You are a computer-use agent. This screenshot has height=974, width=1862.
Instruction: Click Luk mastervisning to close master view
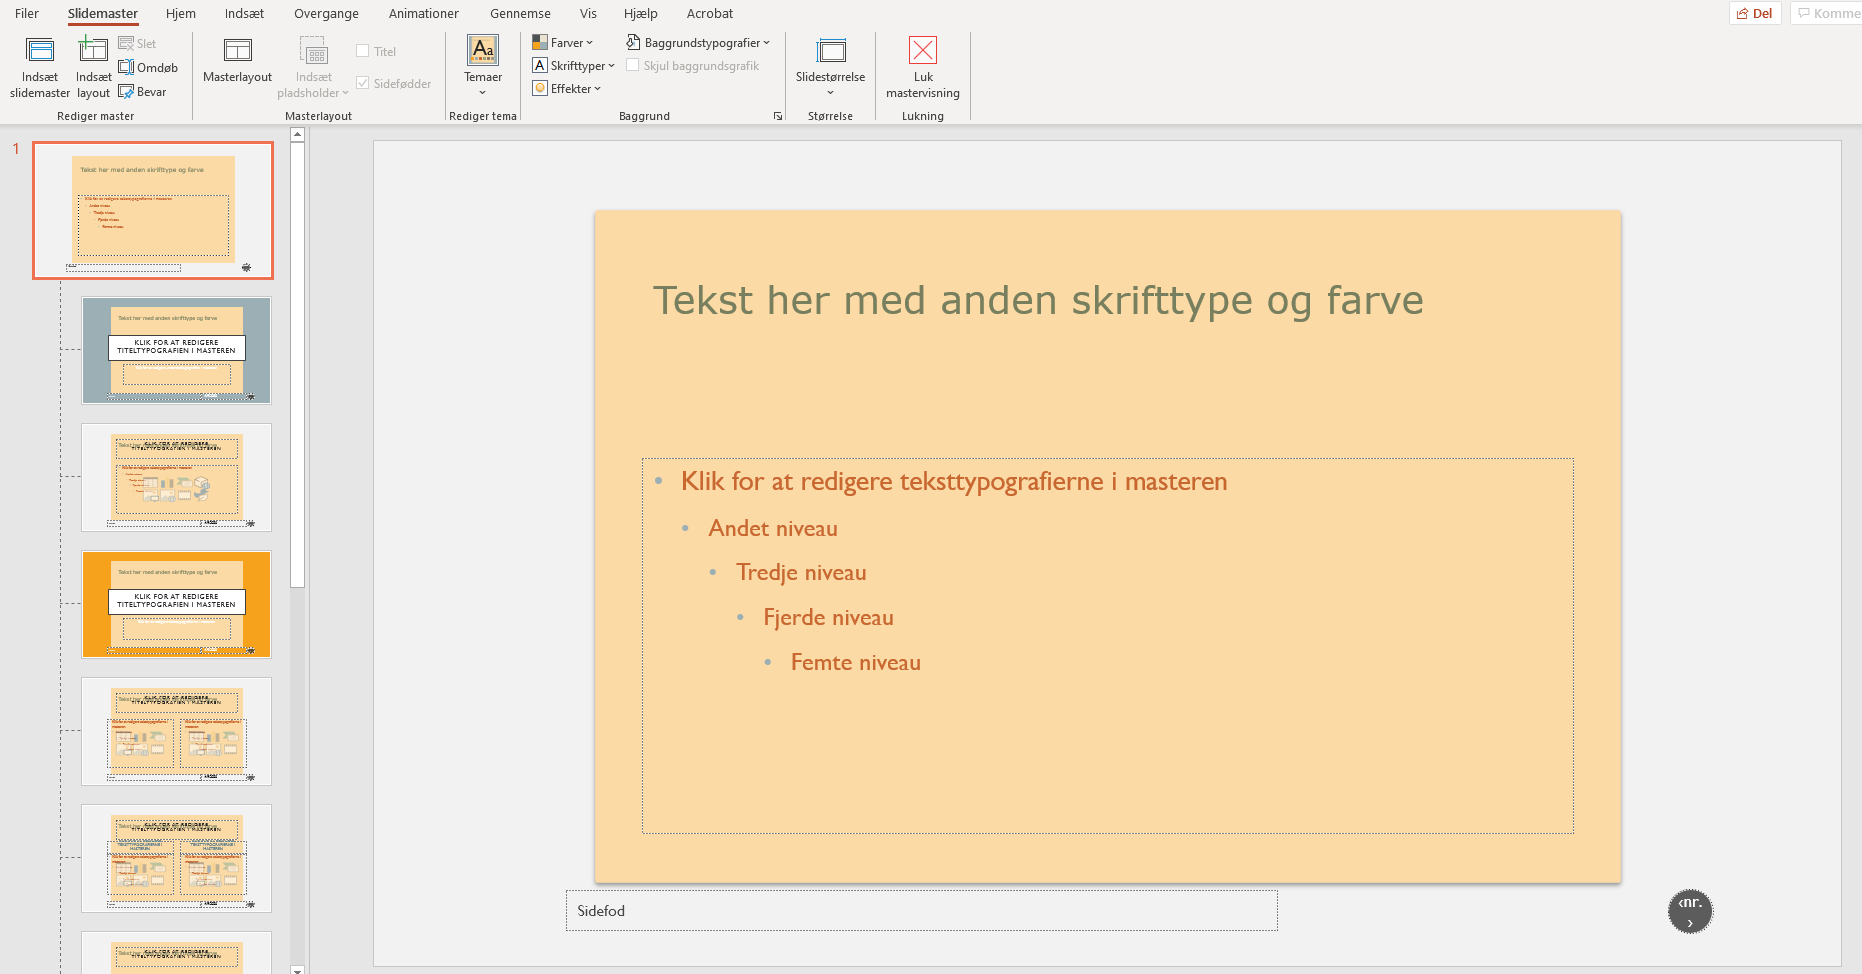point(922,66)
